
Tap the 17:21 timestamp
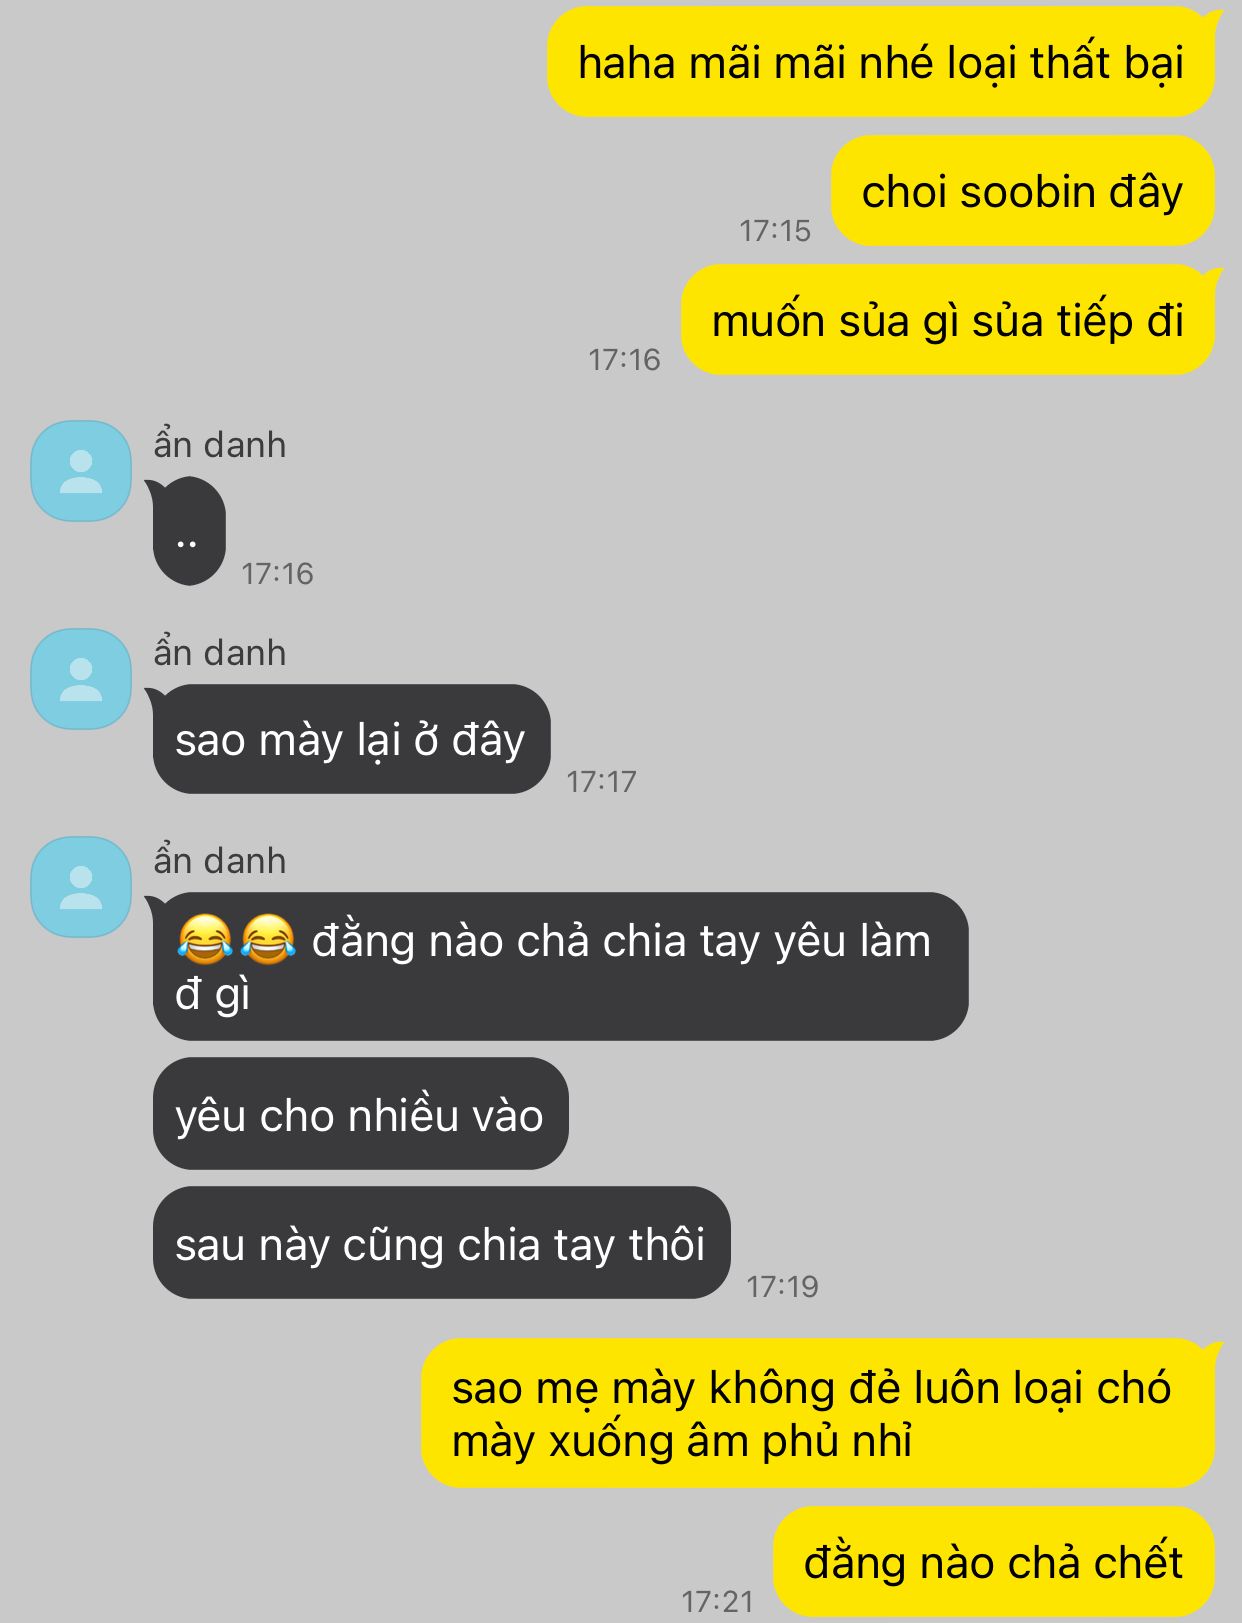pyautogui.click(x=717, y=1602)
